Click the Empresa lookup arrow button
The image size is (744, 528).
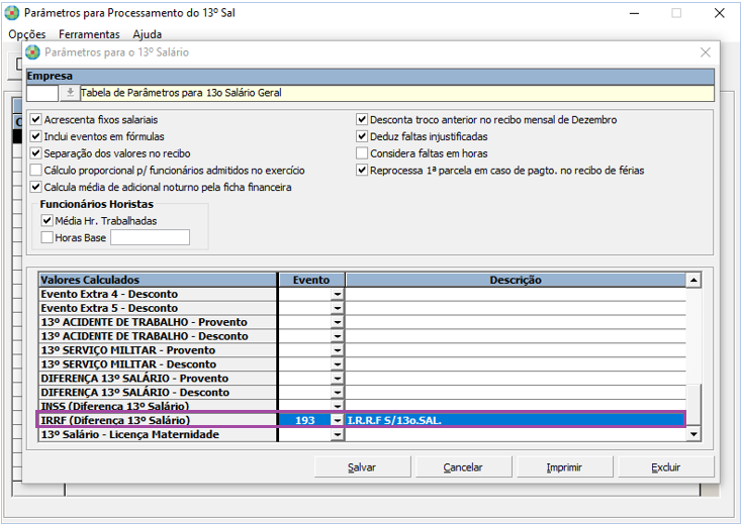click(x=70, y=93)
